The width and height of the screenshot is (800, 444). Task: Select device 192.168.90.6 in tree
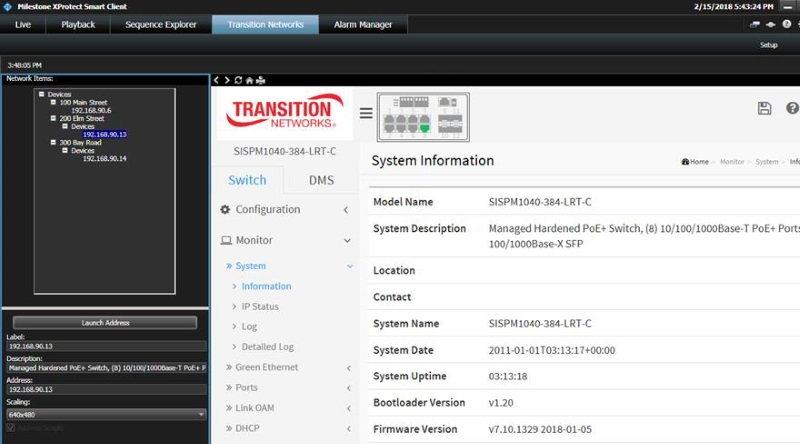[91, 110]
